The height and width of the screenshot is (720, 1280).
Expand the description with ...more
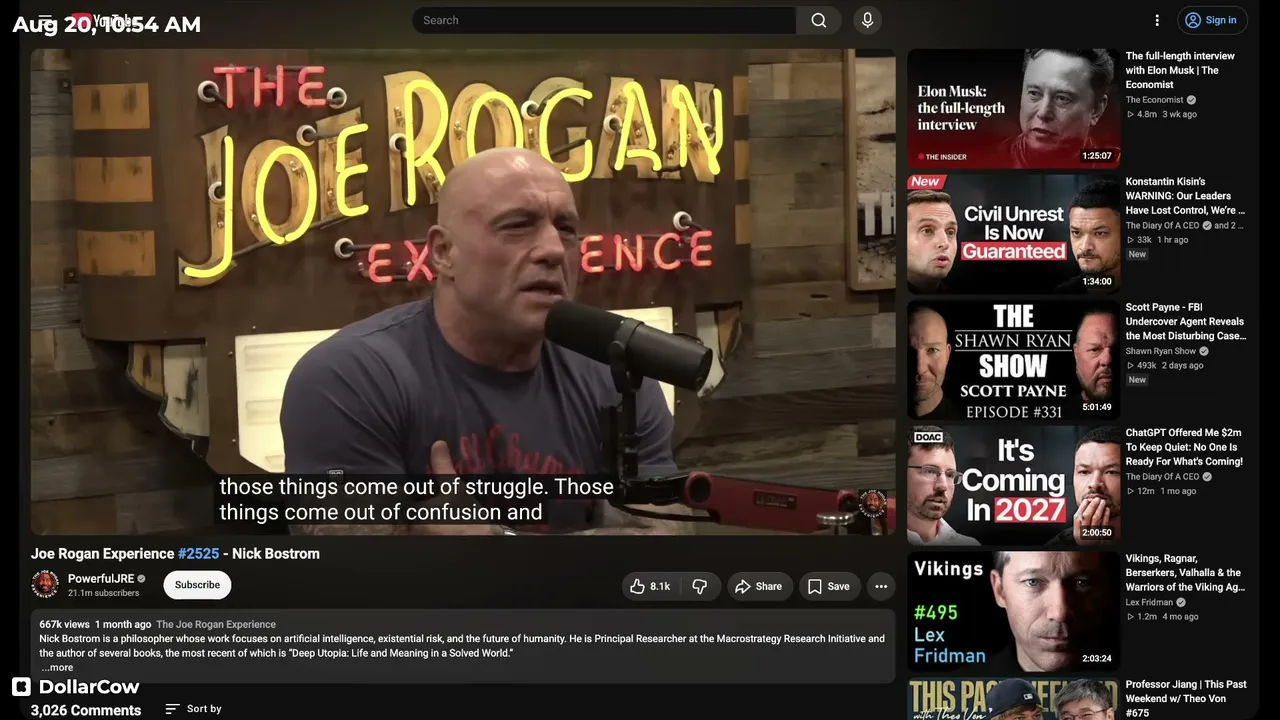57,668
